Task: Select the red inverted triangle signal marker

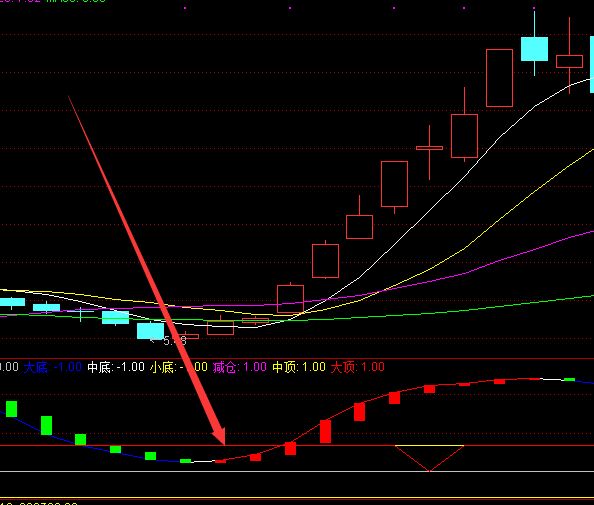Action: pyautogui.click(x=429, y=458)
